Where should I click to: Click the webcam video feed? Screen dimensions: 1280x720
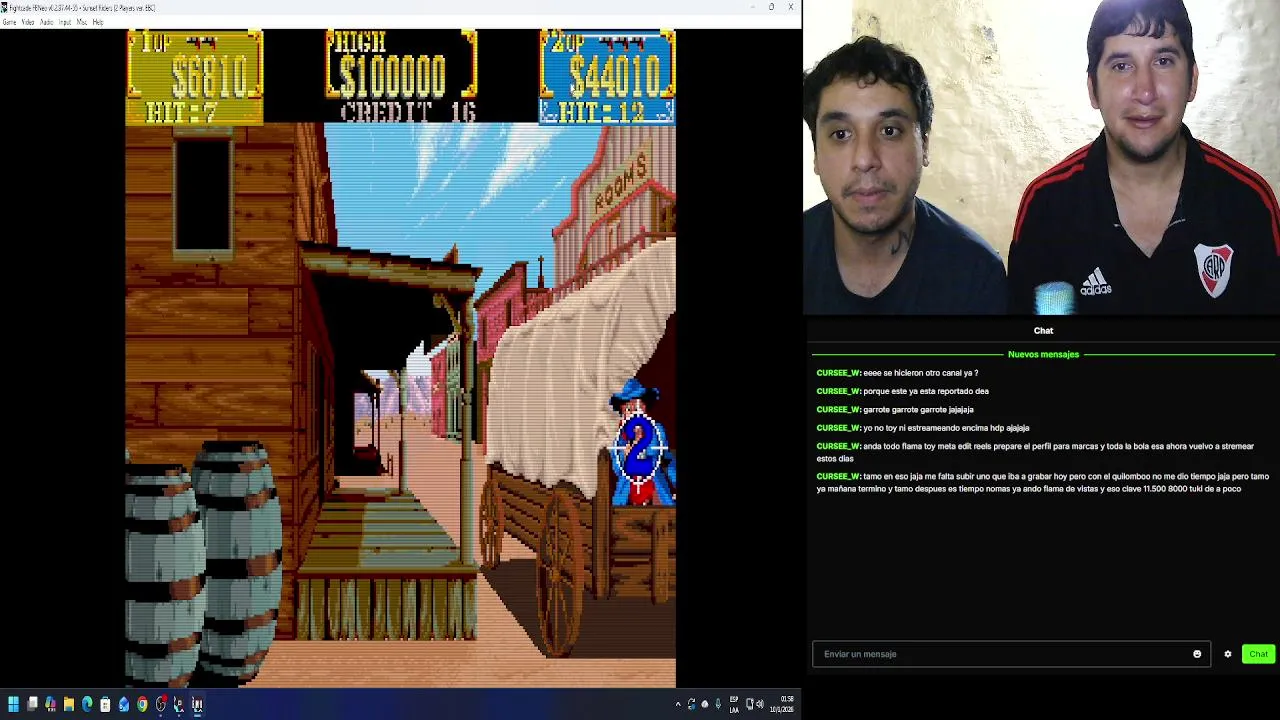tap(1042, 158)
